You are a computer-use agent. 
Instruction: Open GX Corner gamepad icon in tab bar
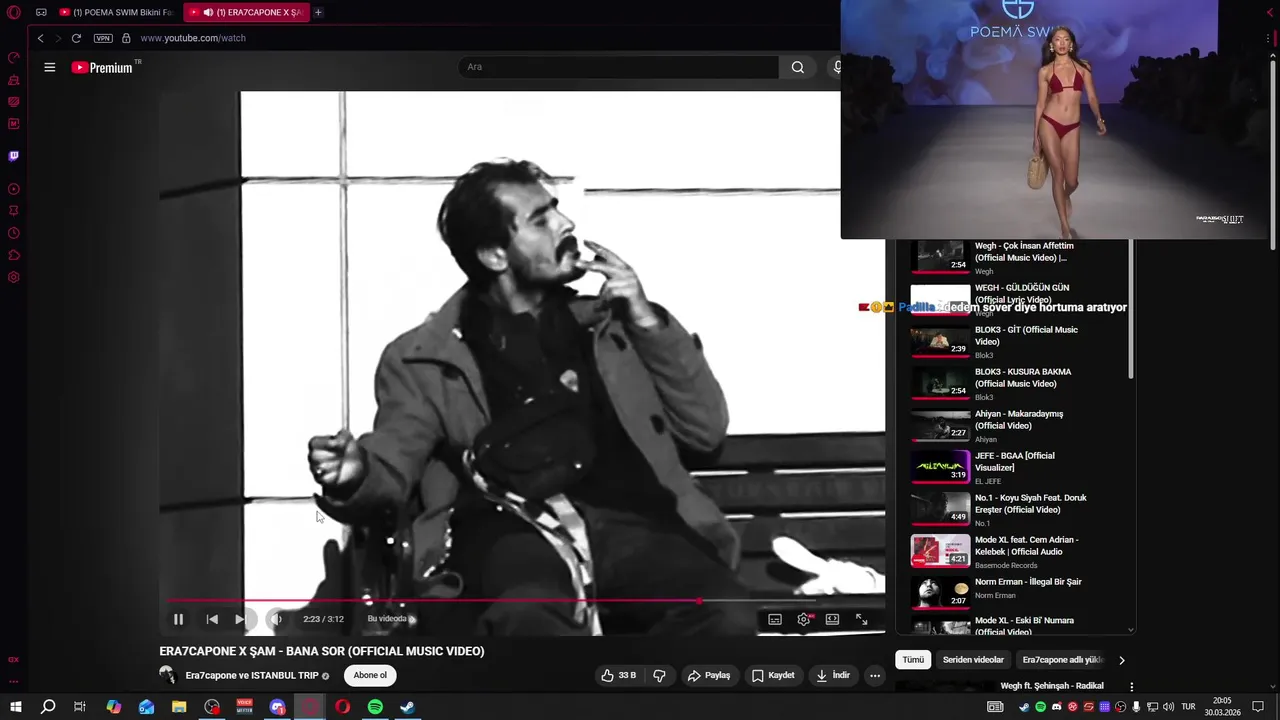(x=41, y=13)
